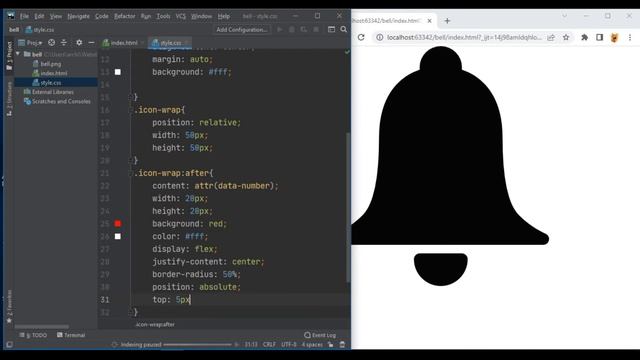Click the Stop icon in run toolbar
This screenshot has height=360, width=640.
click(x=316, y=29)
